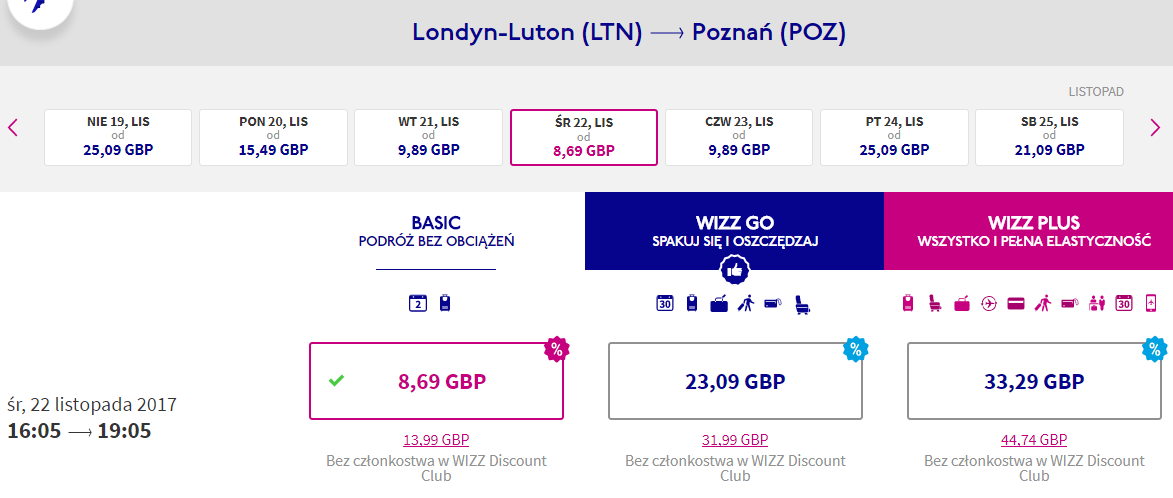The width and height of the screenshot is (1173, 498).
Task: Choose Tuesday 21 November date tab
Action: pyautogui.click(x=429, y=138)
